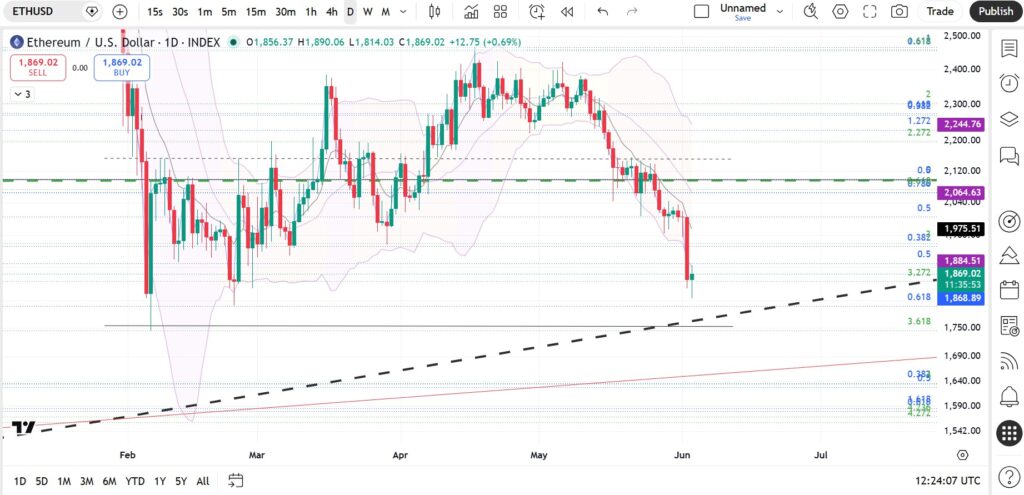This screenshot has width=1024, height=495.
Task: Open the hotlists target radar panel
Action: tap(1009, 221)
